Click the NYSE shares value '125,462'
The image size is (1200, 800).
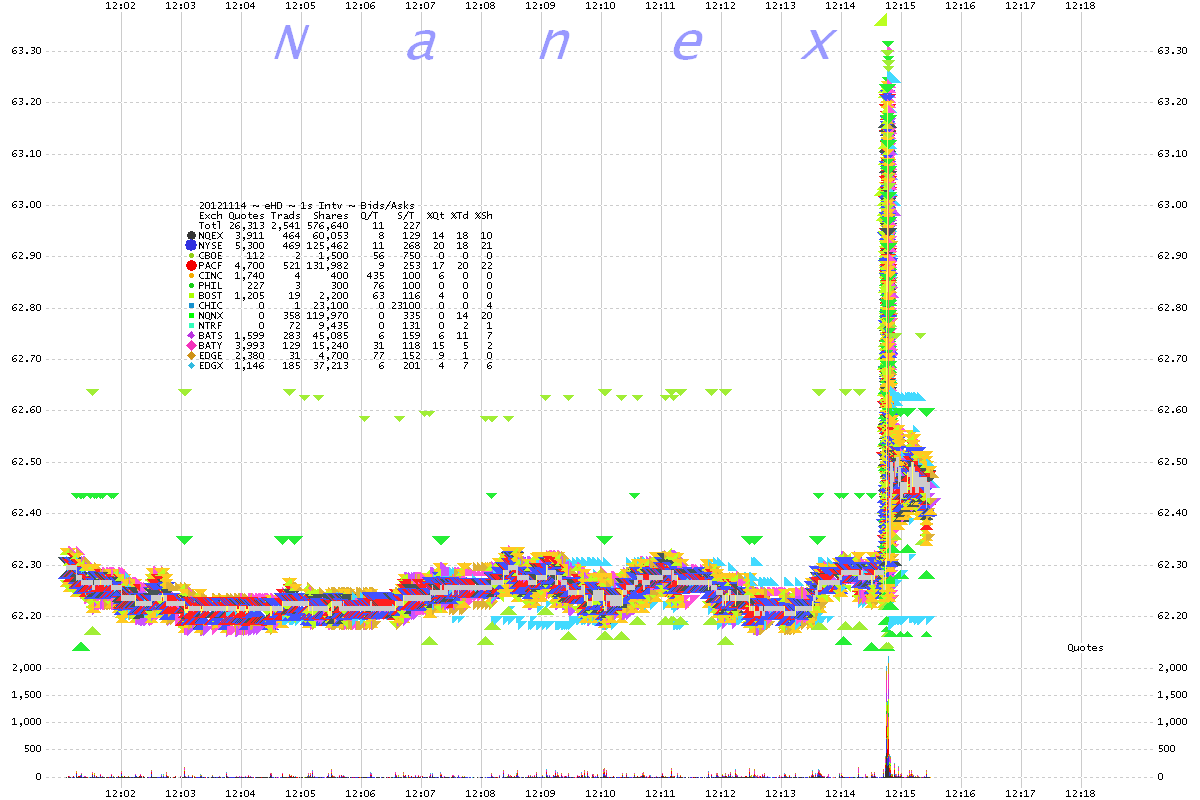[x=328, y=245]
